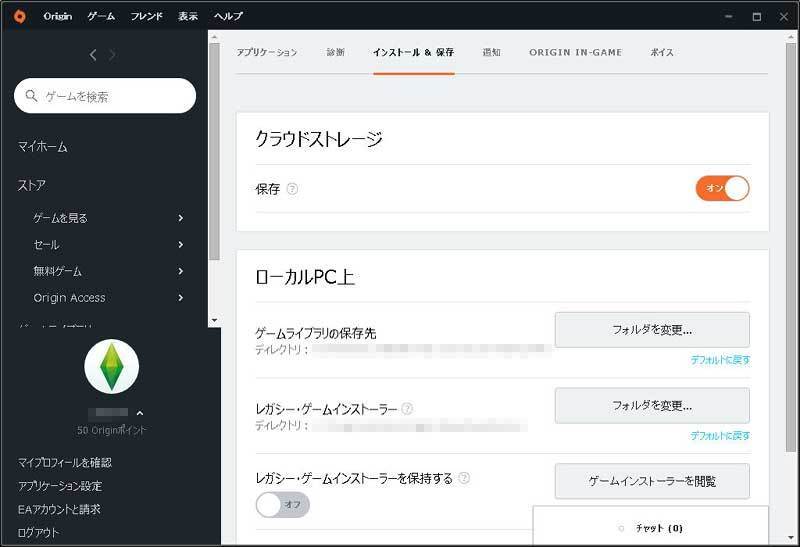Image resolution: width=800 pixels, height=547 pixels.
Task: Click the magnifier icon in search box
Action: tap(33, 97)
